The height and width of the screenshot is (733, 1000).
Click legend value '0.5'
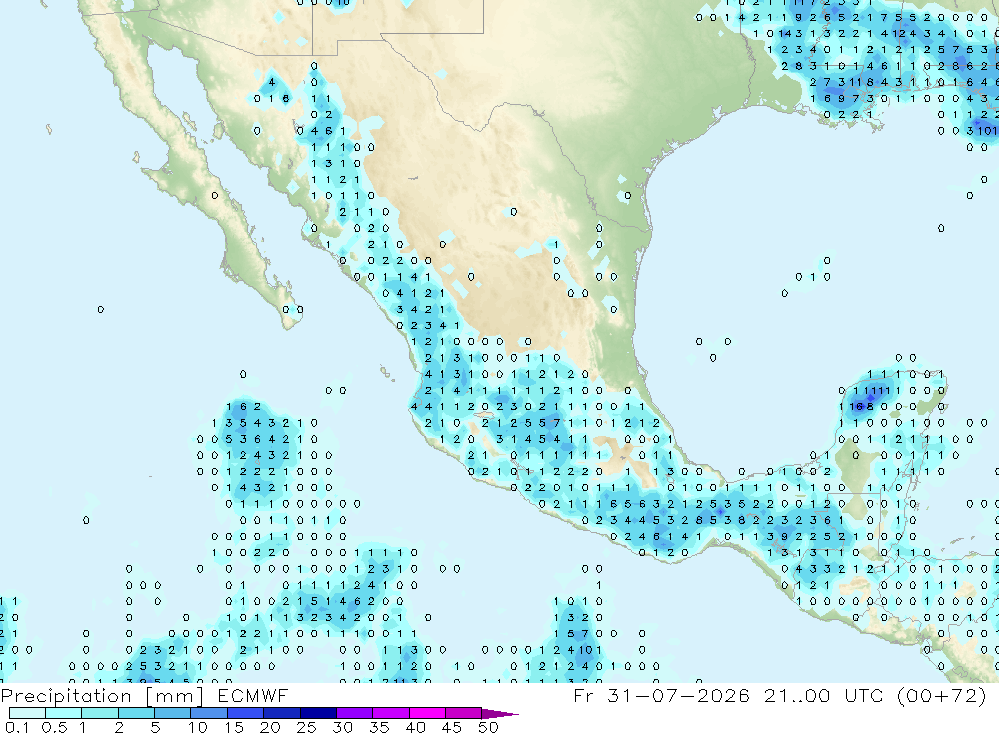click(x=55, y=727)
